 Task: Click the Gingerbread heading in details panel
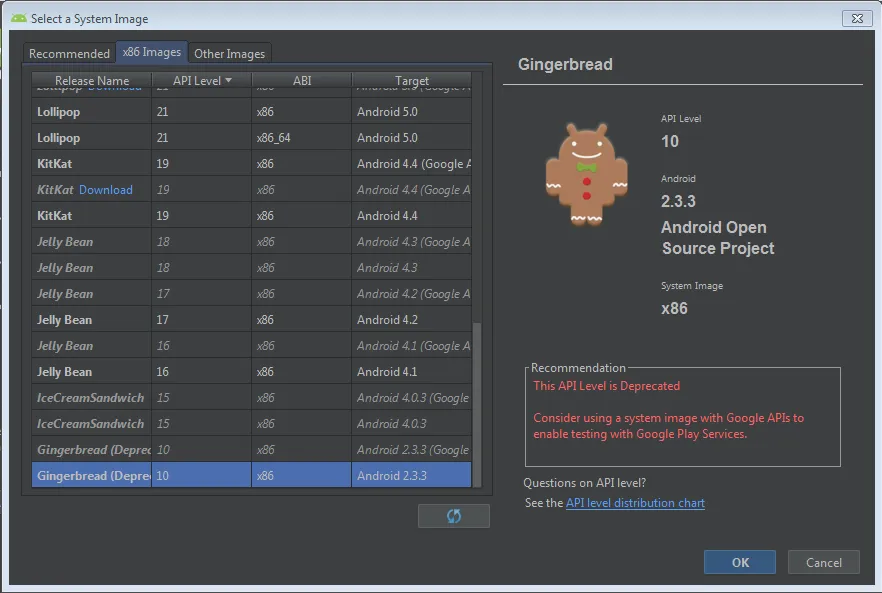tap(565, 64)
